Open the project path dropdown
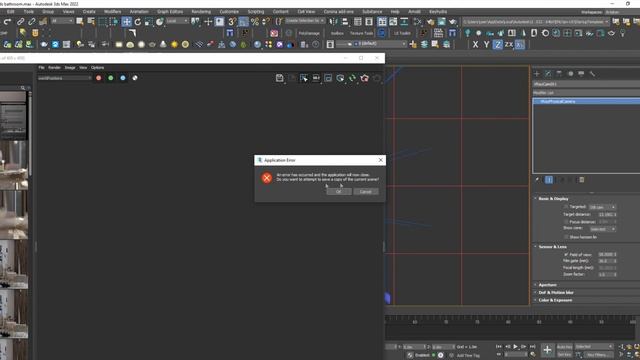The width and height of the screenshot is (640, 360). tap(535, 21)
